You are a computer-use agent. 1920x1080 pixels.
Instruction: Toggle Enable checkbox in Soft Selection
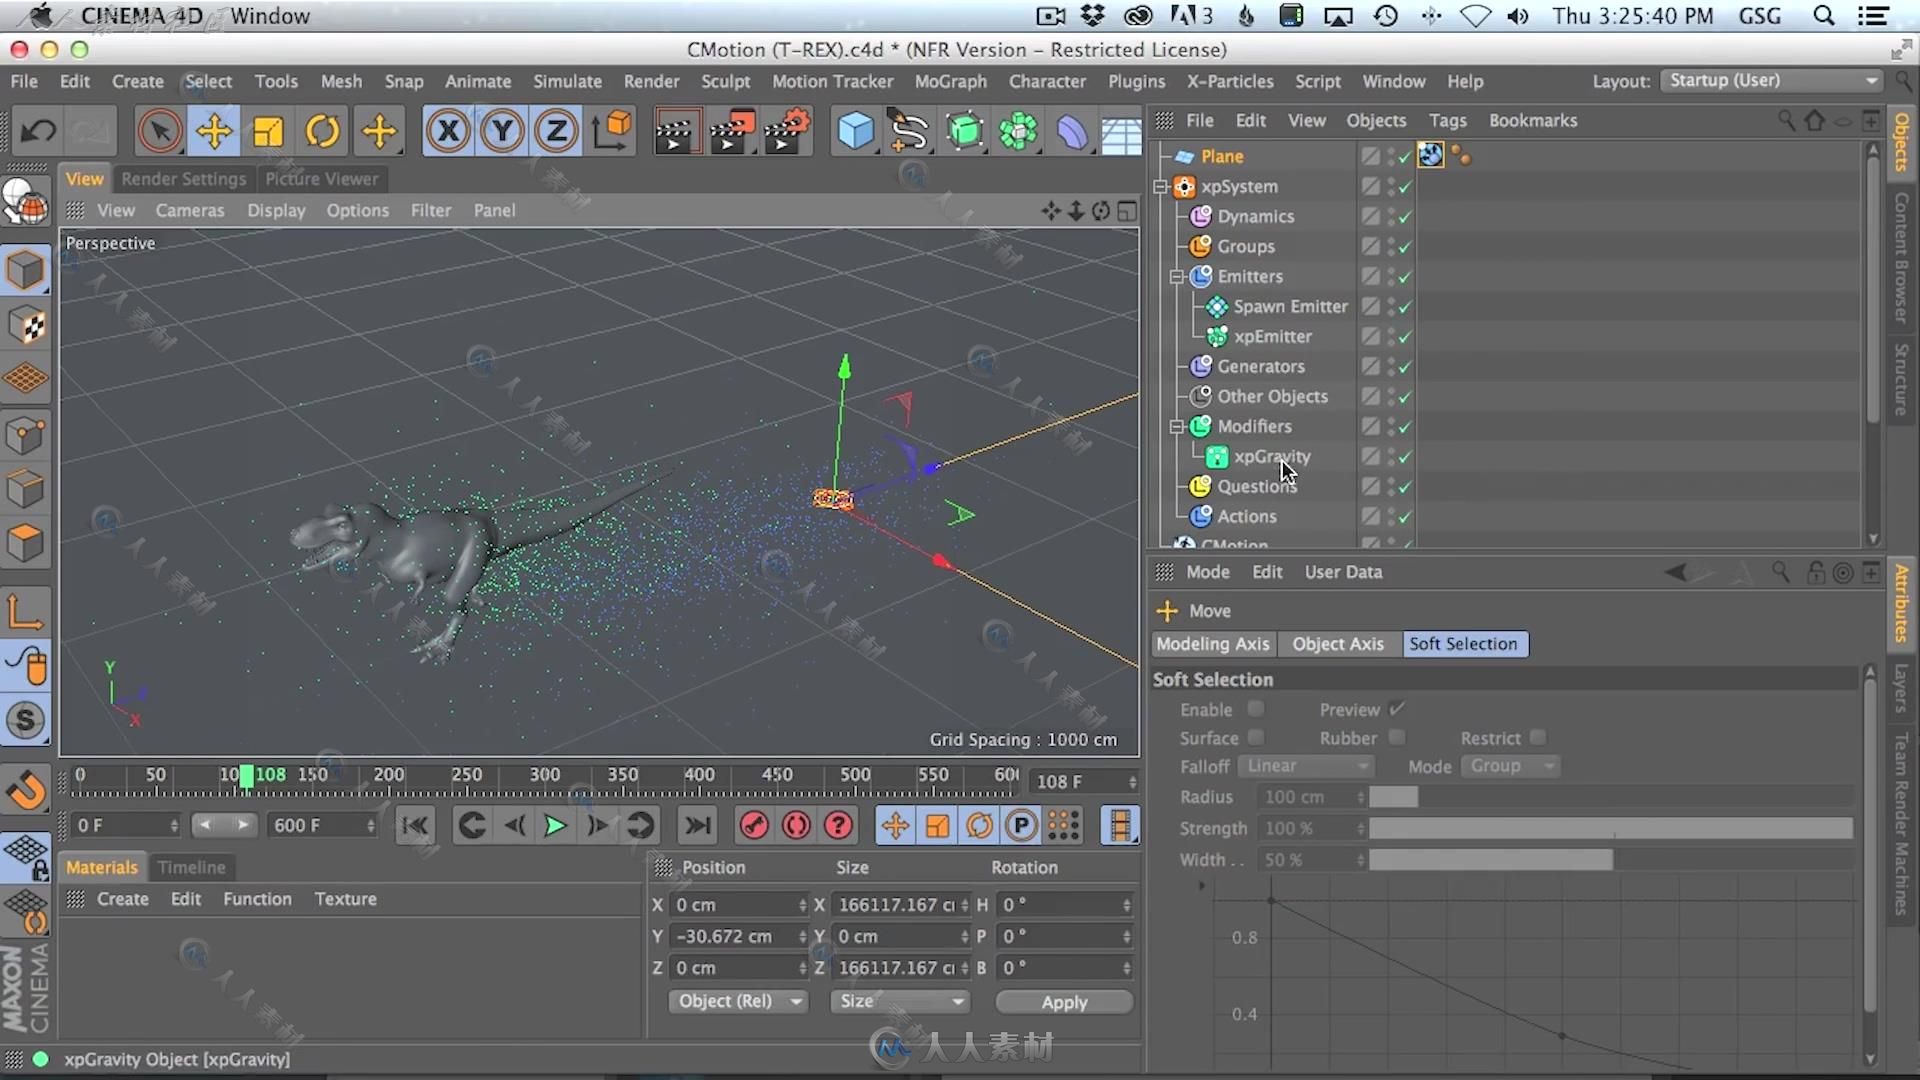tap(1255, 708)
